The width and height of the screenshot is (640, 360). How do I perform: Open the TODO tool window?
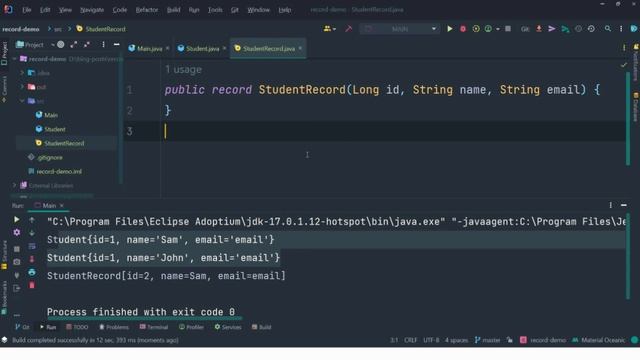[77, 327]
